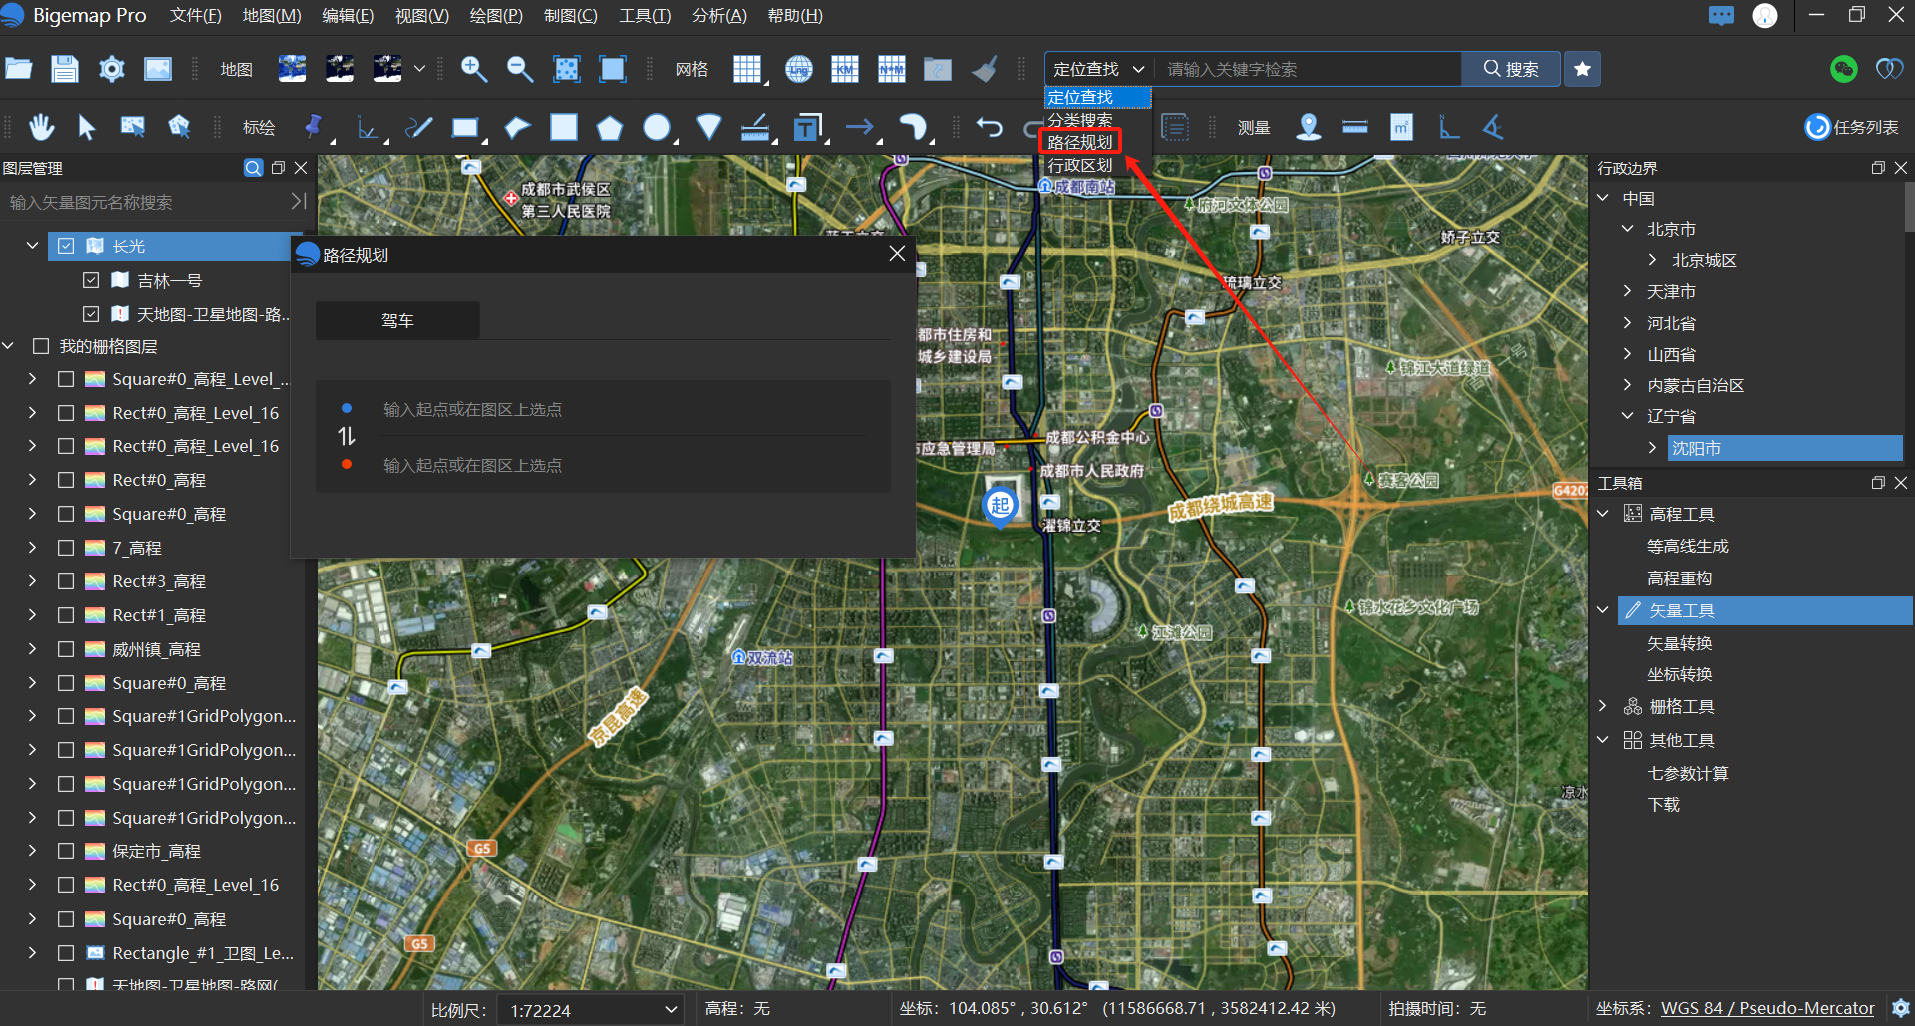Select the circle drawing tool
Screen dimensions: 1915x1026
657,127
